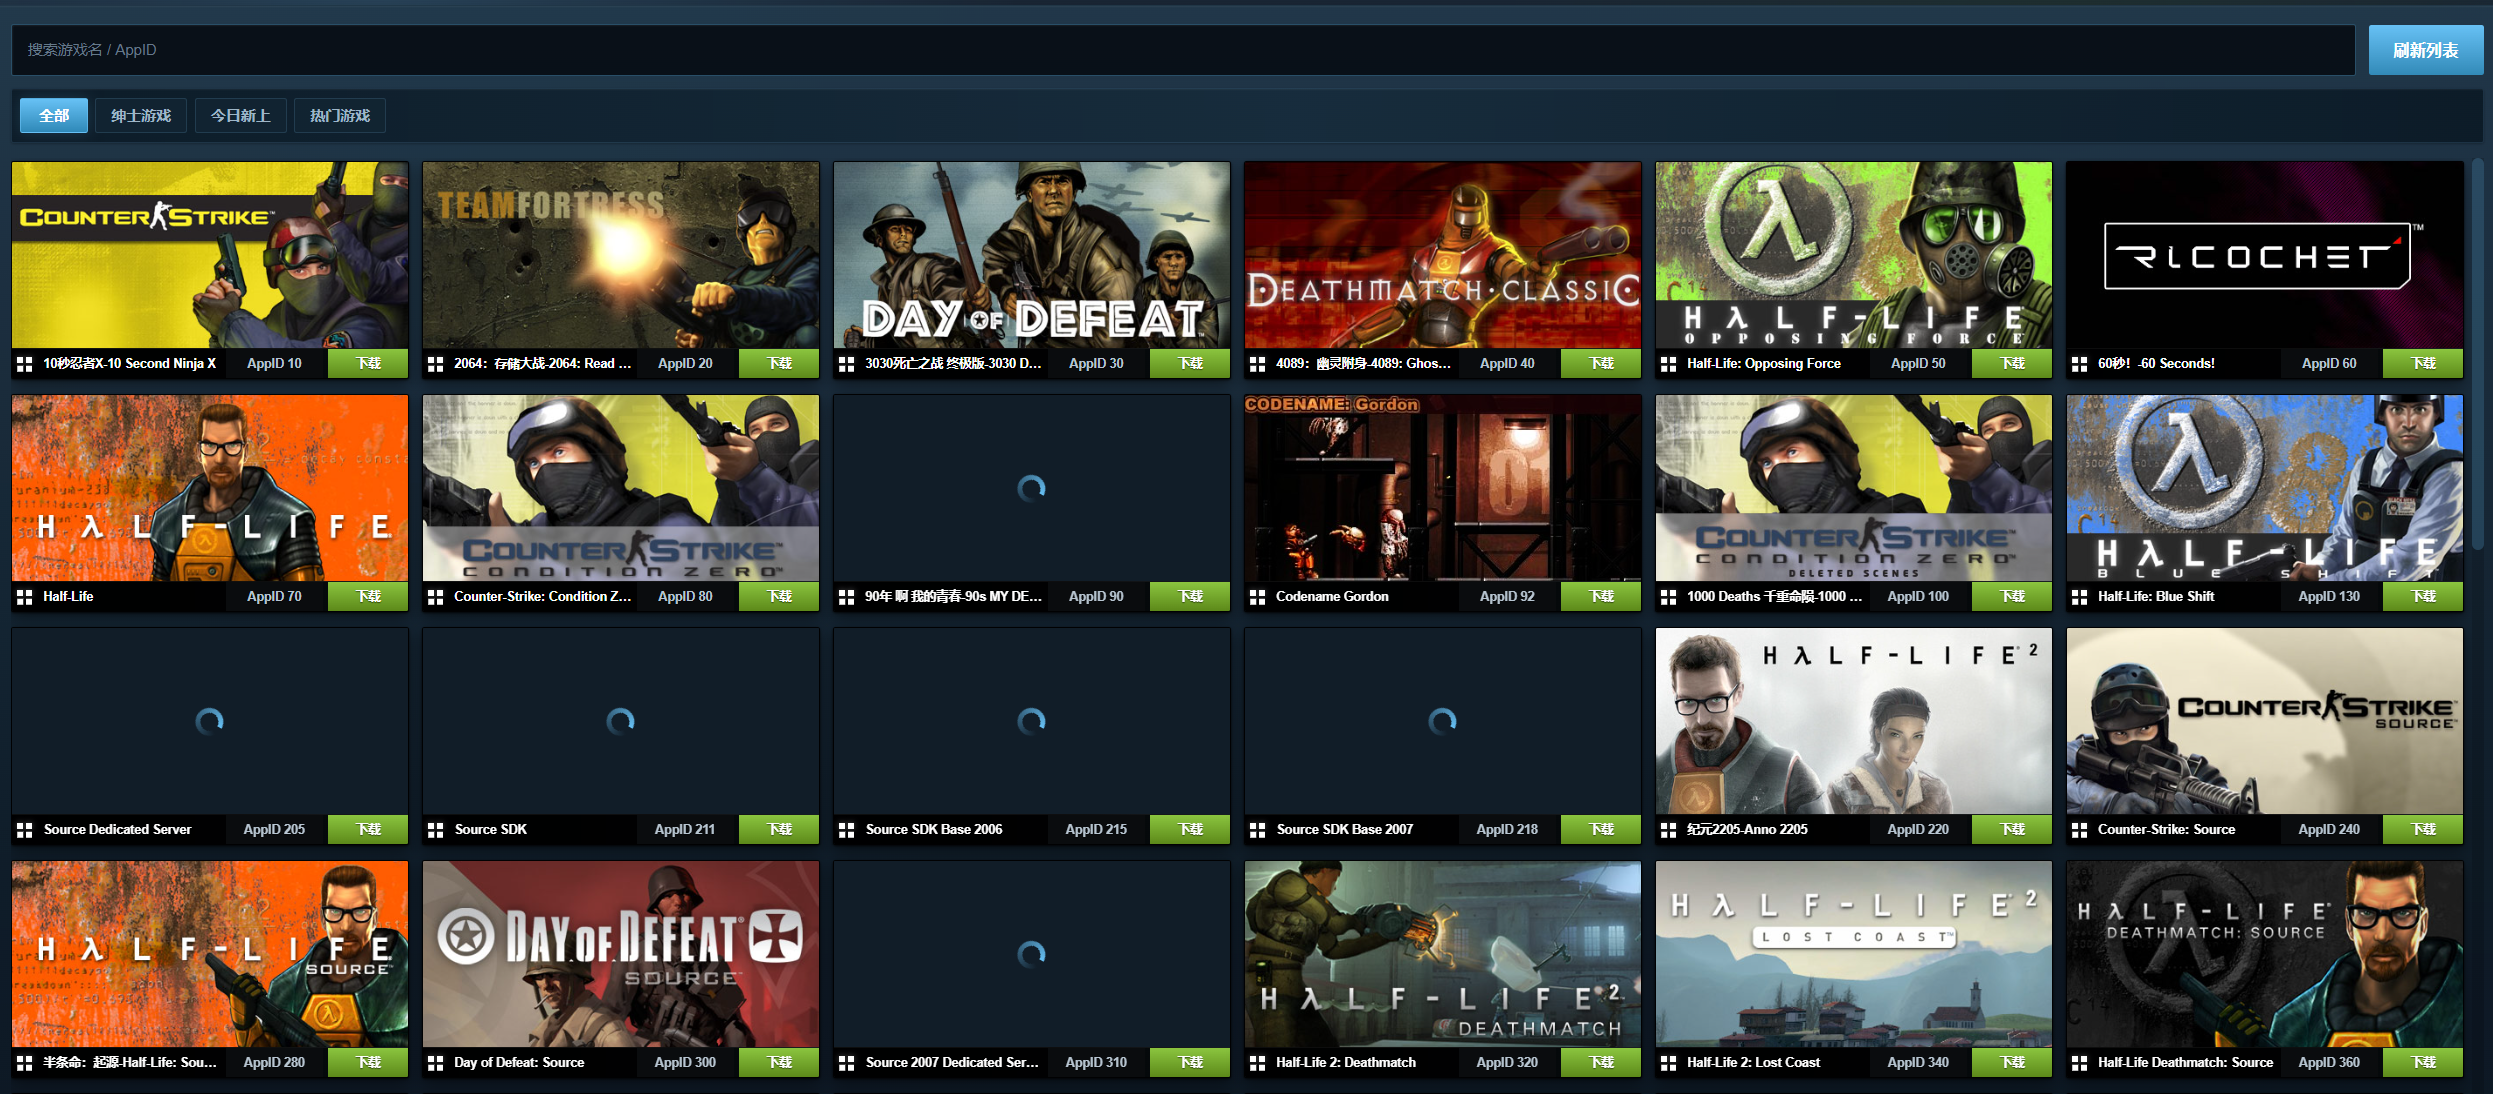Click the Windows icon beside Source SDK Base 2007
This screenshot has width=2493, height=1094.
pos(1258,830)
